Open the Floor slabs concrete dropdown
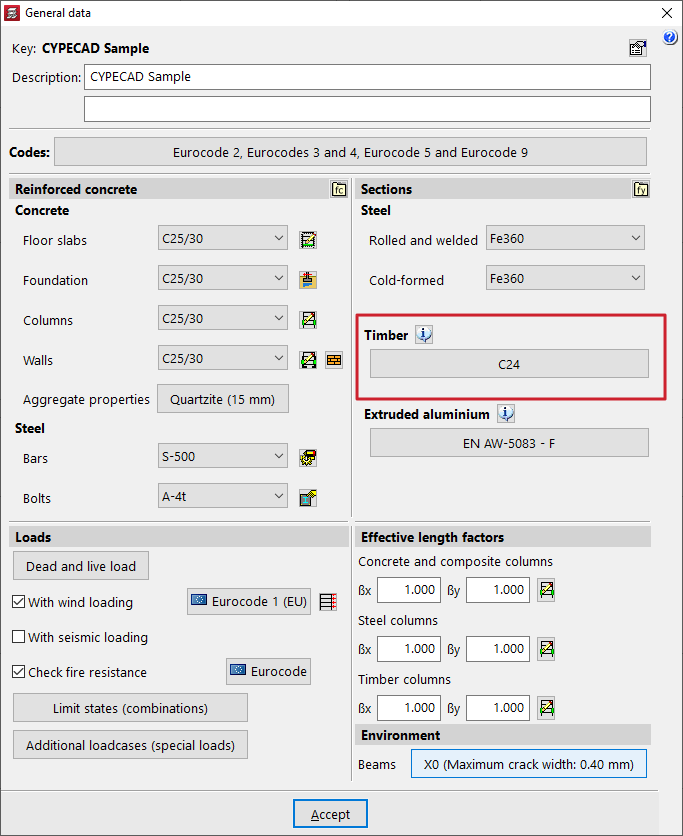The image size is (683, 836). 223,238
